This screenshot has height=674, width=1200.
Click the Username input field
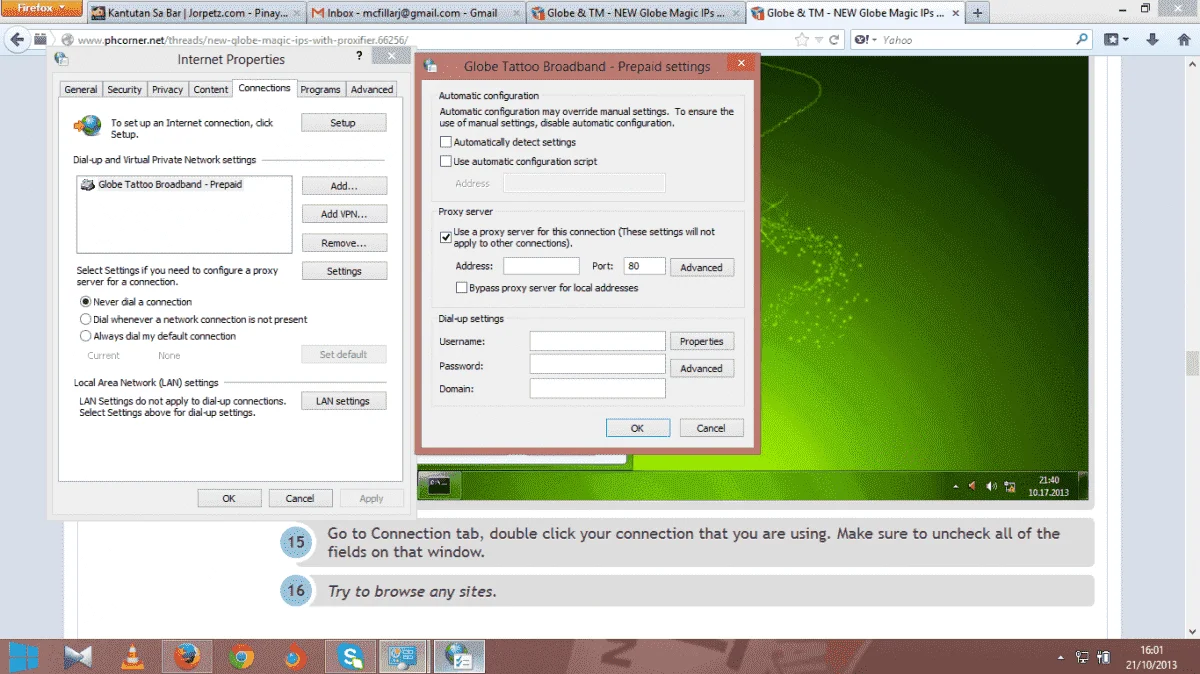tap(598, 341)
